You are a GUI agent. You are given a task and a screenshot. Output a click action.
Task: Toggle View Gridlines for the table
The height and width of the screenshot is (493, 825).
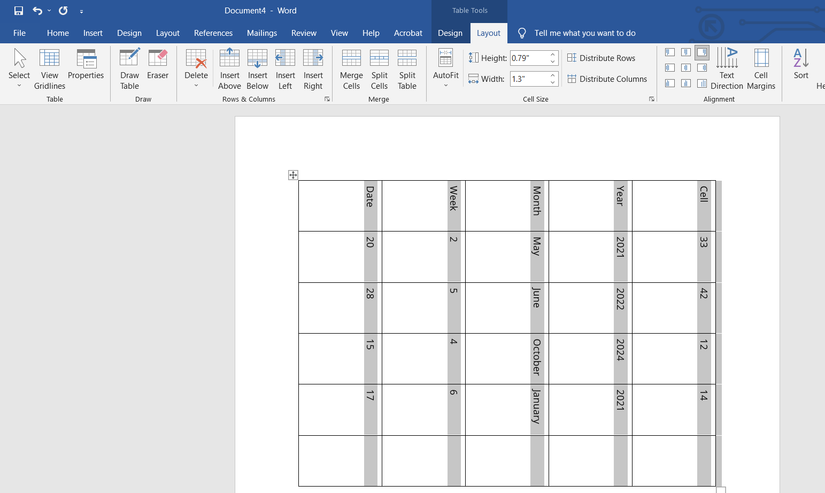coord(49,68)
